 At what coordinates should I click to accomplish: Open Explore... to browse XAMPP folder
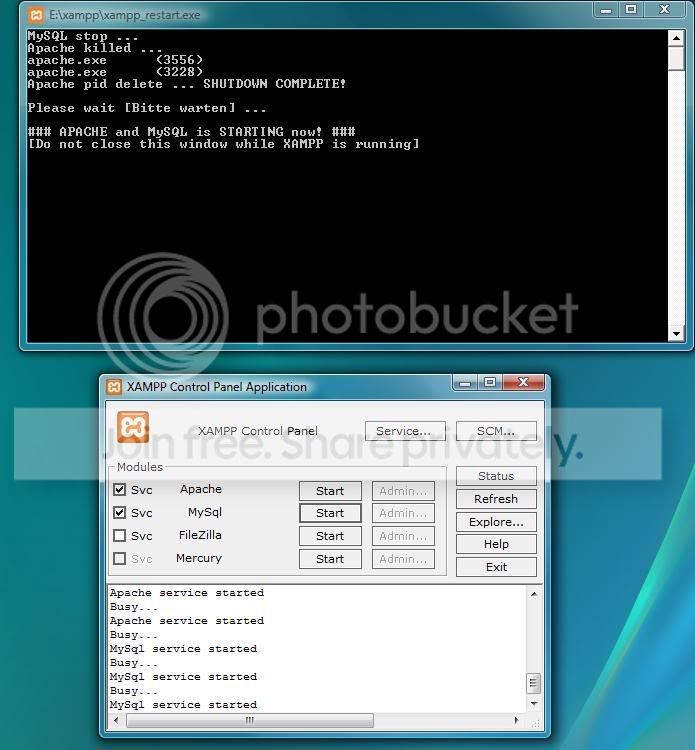coord(496,522)
